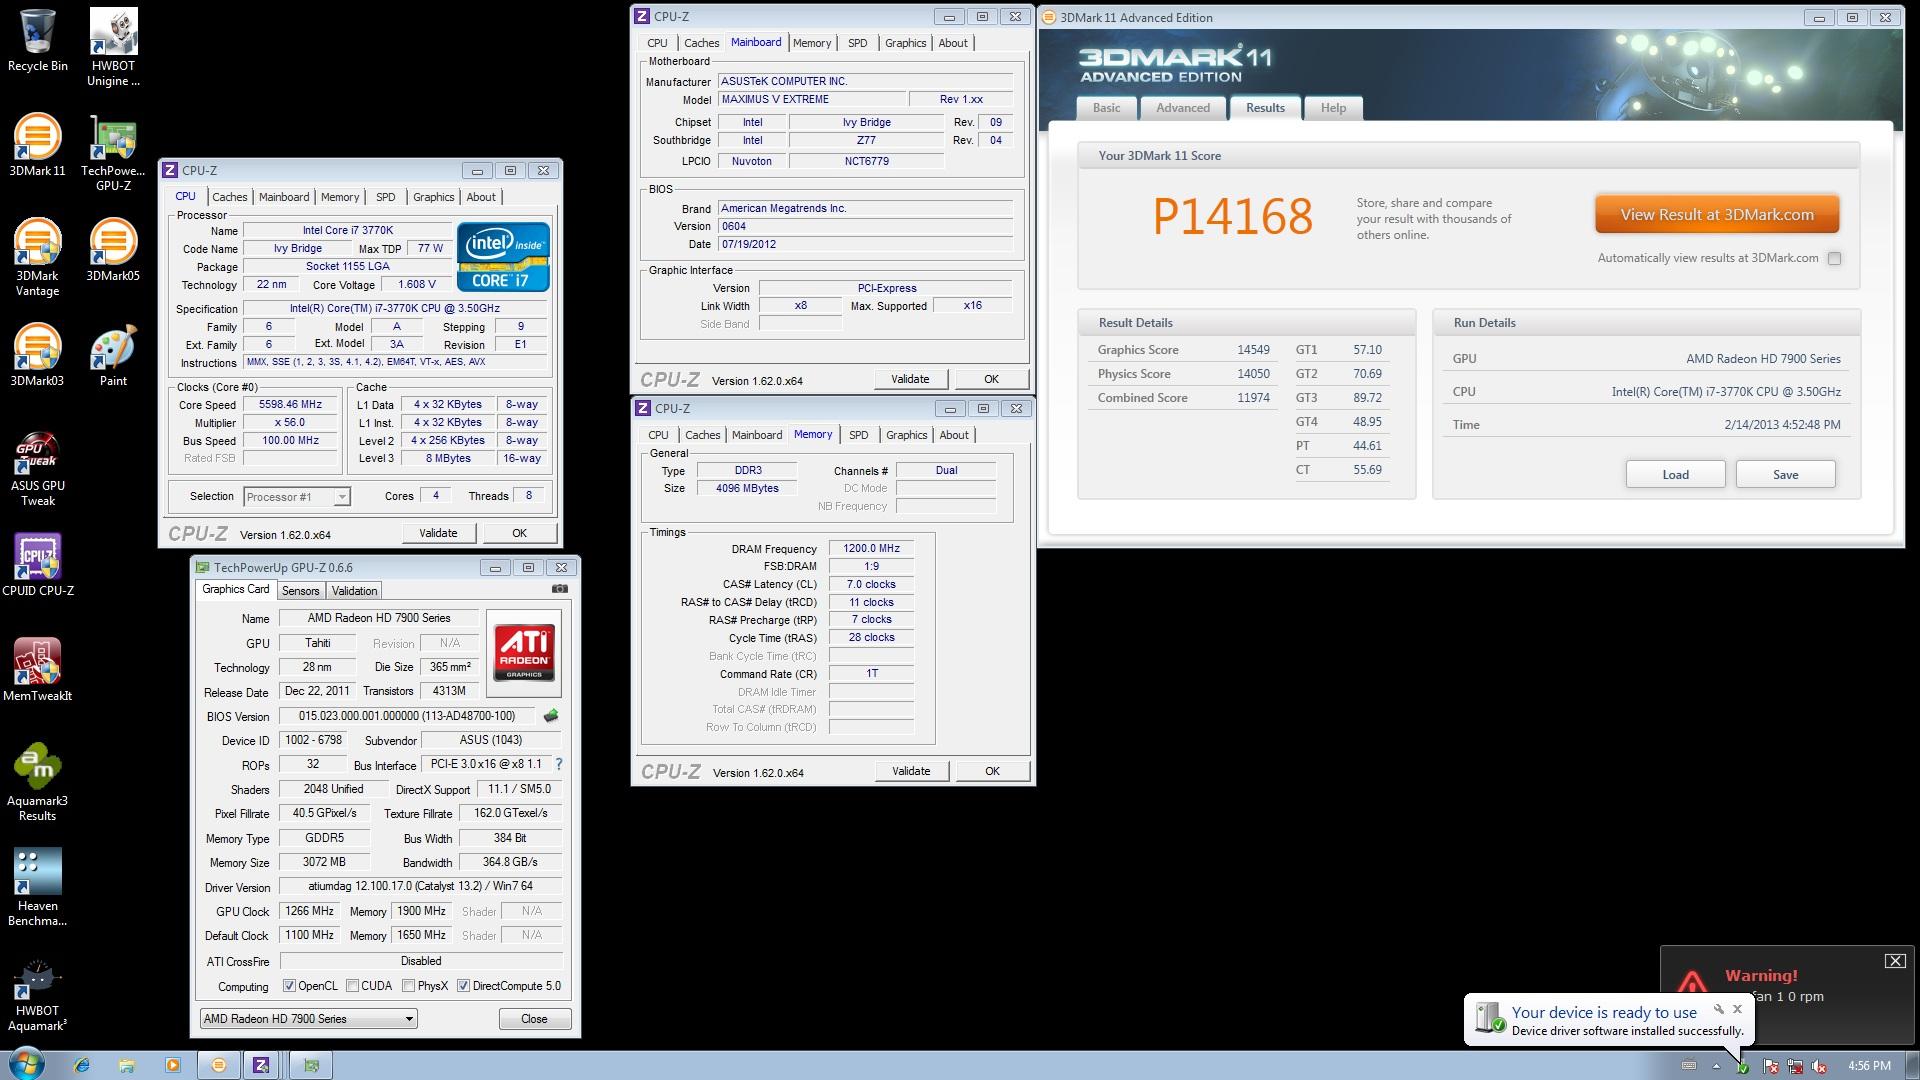Screen dimensions: 1920x1080
Task: Close the device ready notification balloon
Action: [1737, 1009]
